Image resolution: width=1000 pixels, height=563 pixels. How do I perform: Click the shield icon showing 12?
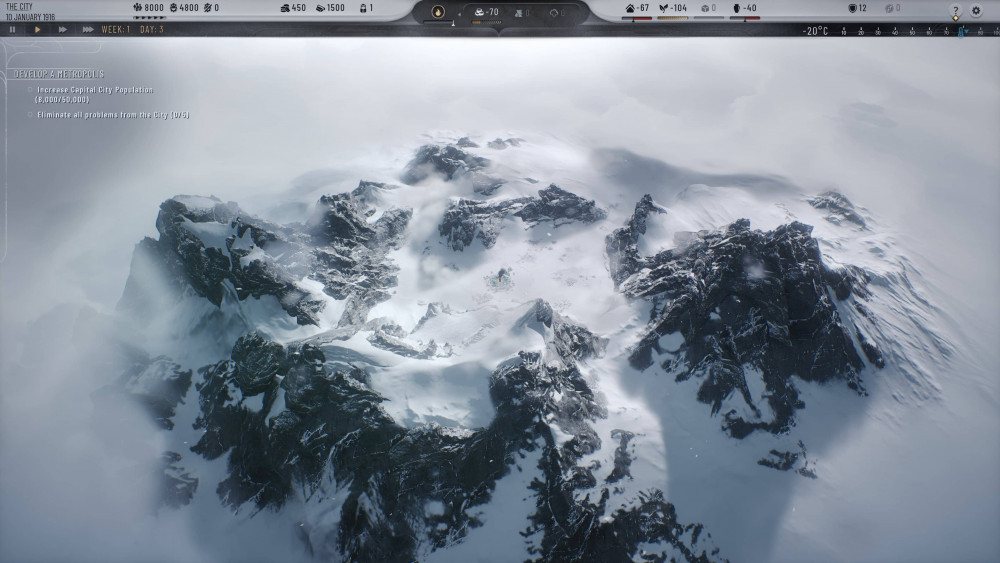tap(852, 8)
